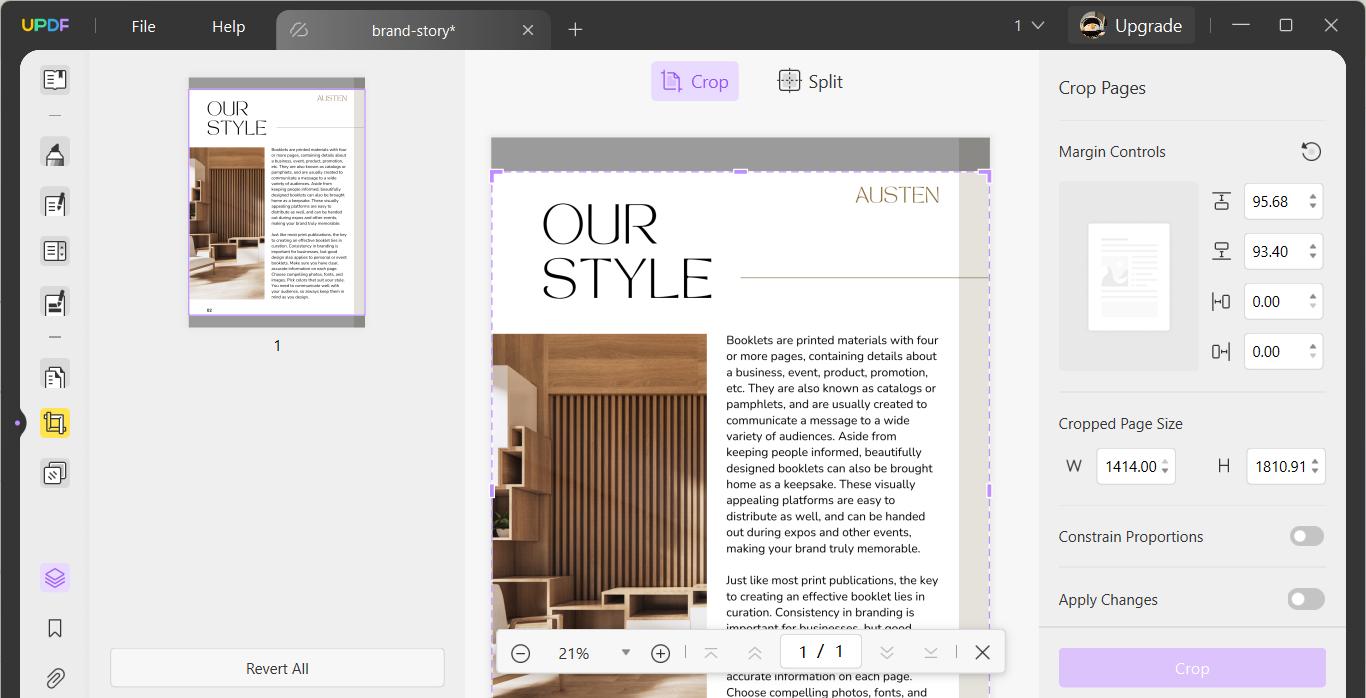Image resolution: width=1366 pixels, height=698 pixels.
Task: Turn on Apply Changes switch
Action: 1305,599
